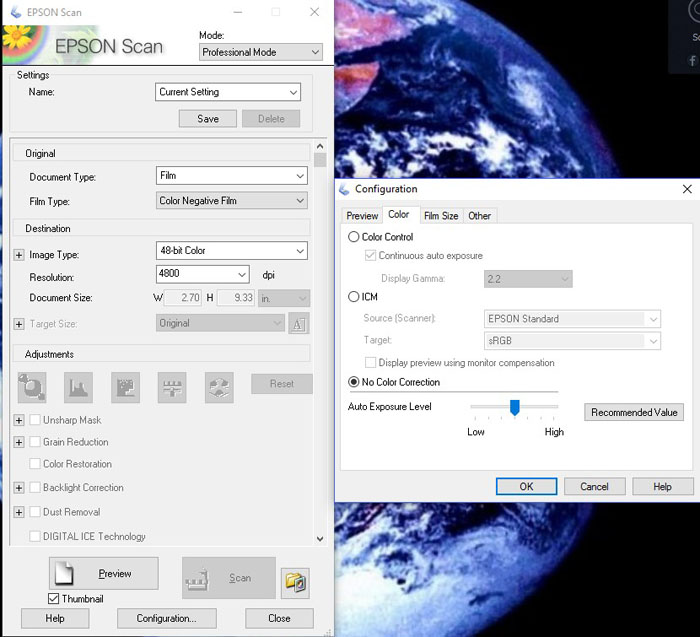Open the Image Type dropdown
Screen dimensions: 700x637
point(232,250)
